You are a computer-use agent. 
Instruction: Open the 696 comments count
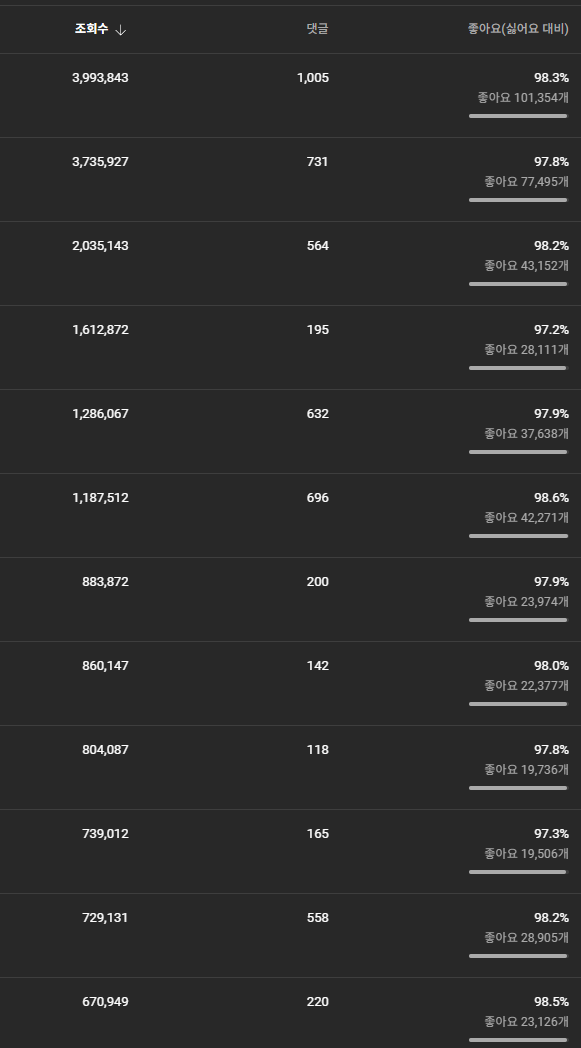click(318, 498)
